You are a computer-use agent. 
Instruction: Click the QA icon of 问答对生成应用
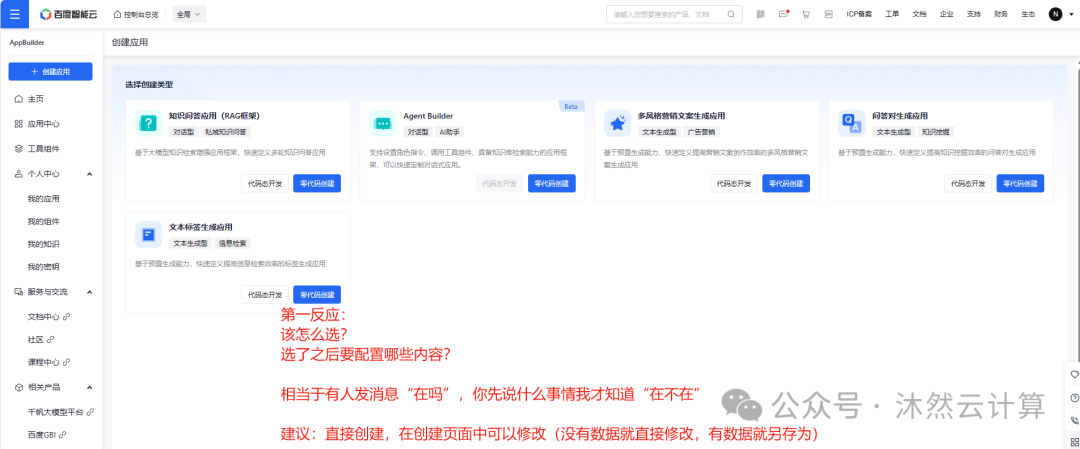(852, 123)
